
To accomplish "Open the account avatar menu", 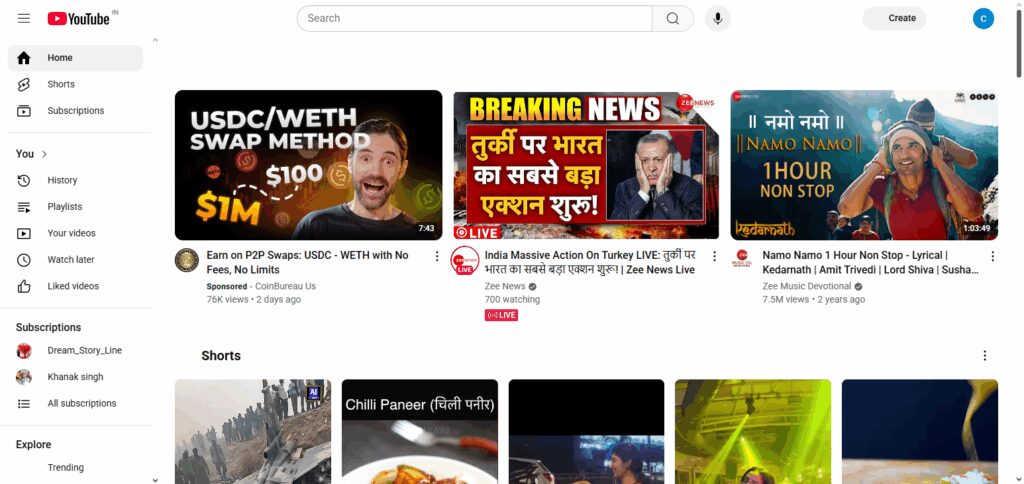I will pos(983,18).
